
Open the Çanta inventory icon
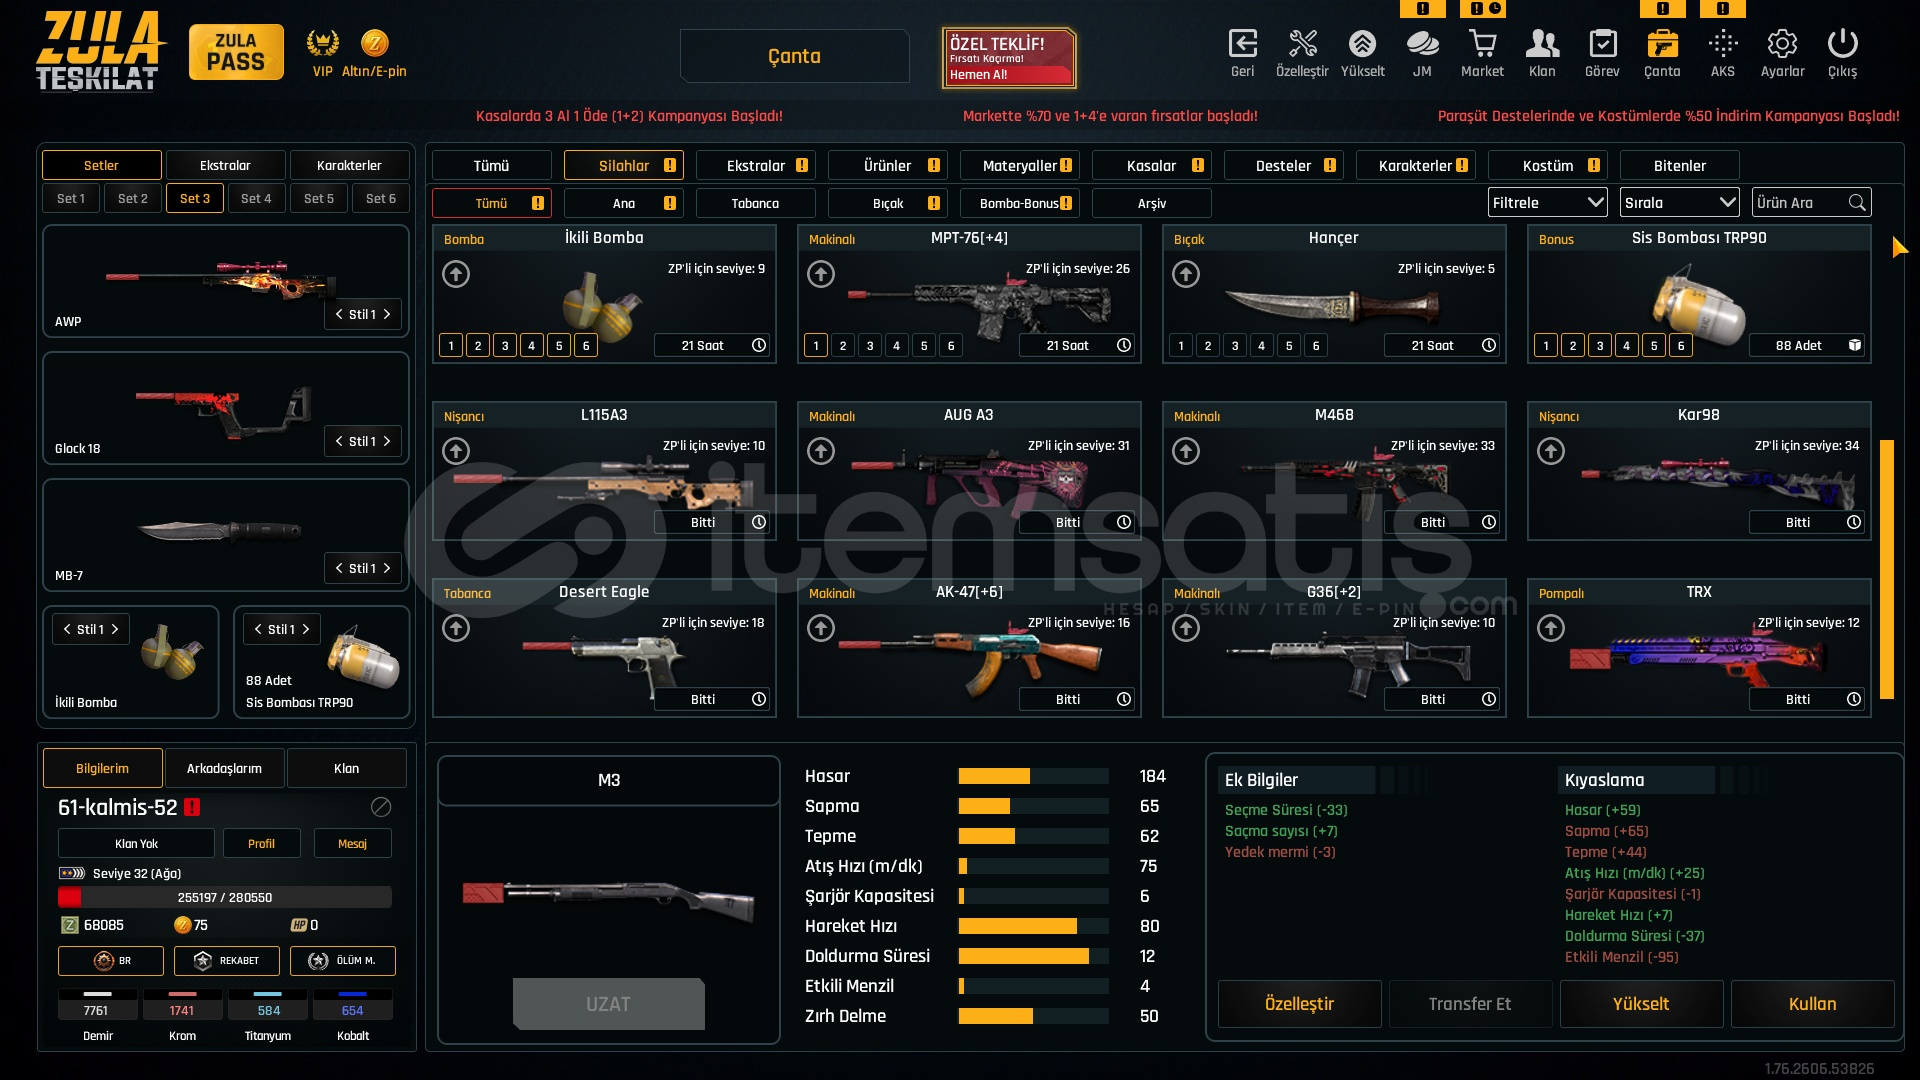pyautogui.click(x=1662, y=44)
